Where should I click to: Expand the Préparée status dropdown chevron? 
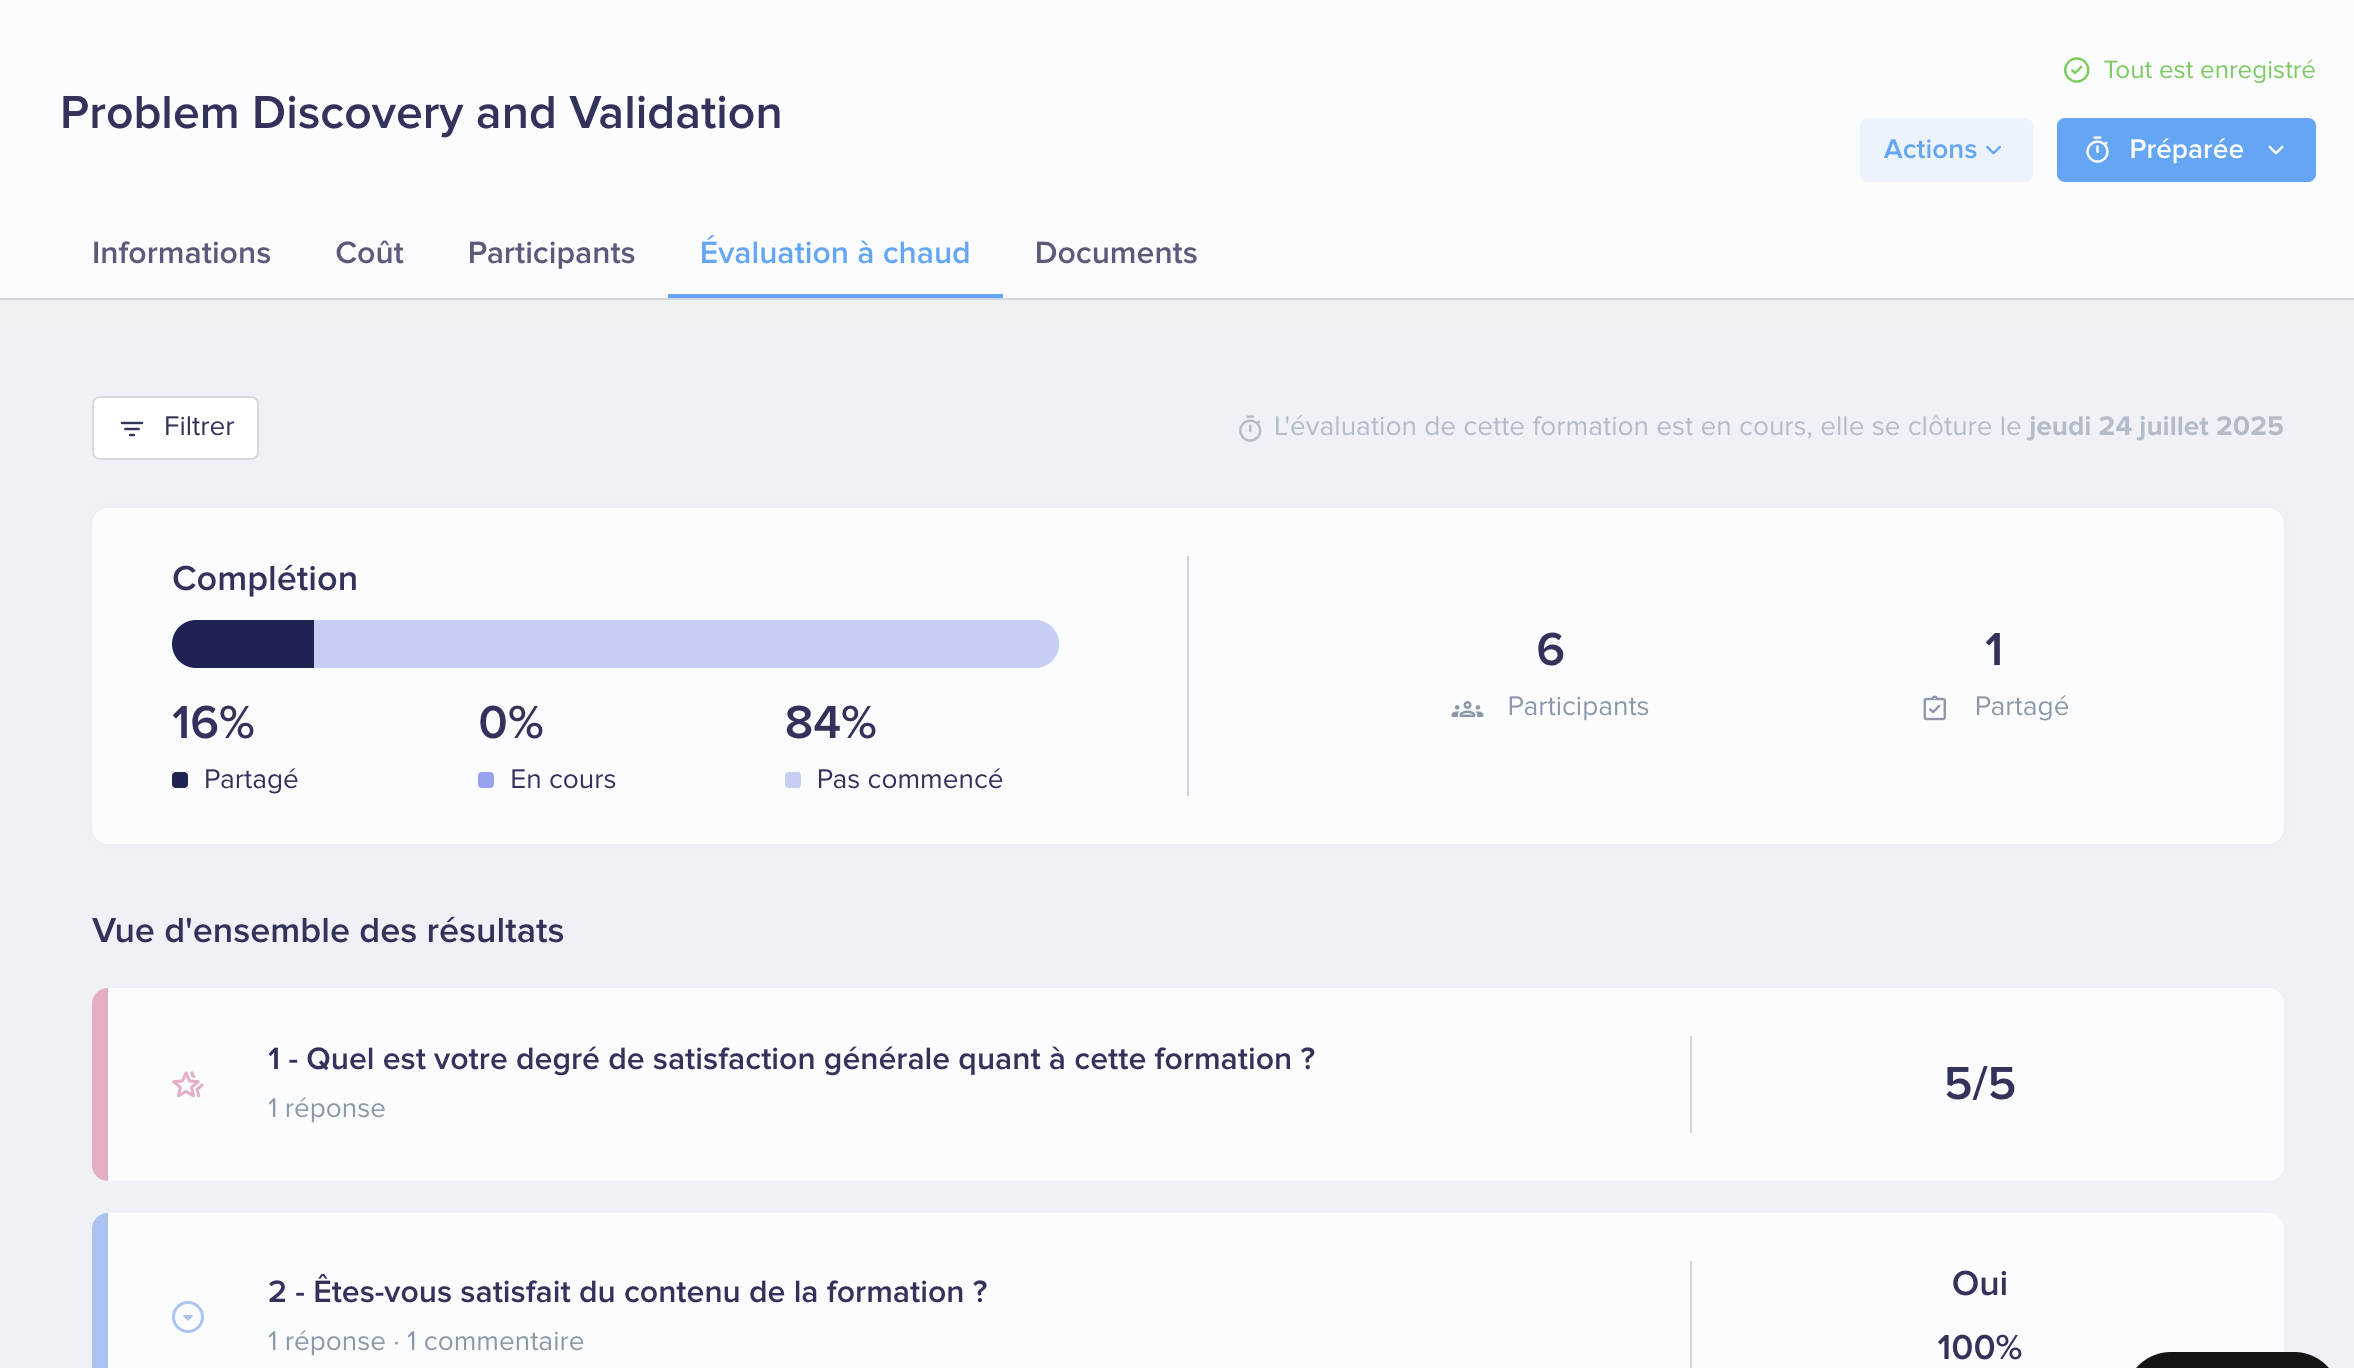(2277, 150)
